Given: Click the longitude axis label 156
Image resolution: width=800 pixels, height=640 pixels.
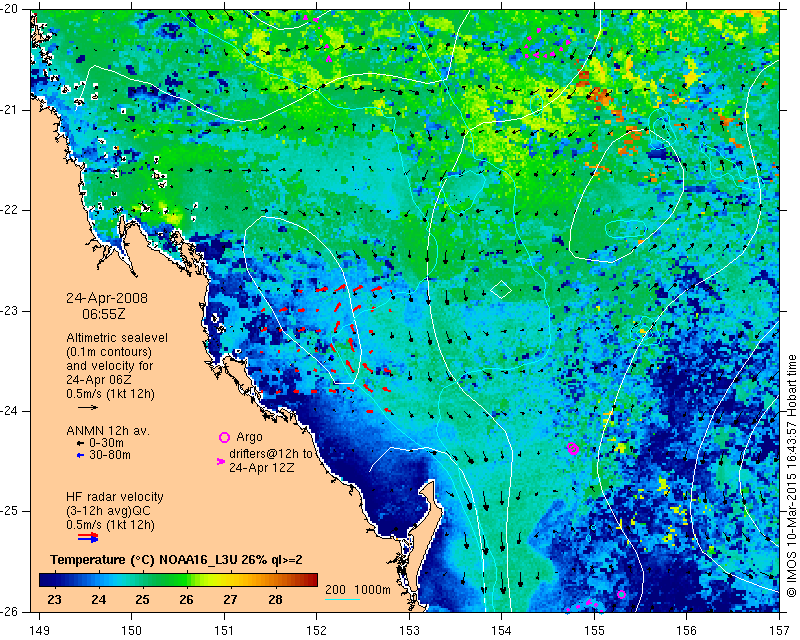Looking at the screenshot, I should coord(687,631).
